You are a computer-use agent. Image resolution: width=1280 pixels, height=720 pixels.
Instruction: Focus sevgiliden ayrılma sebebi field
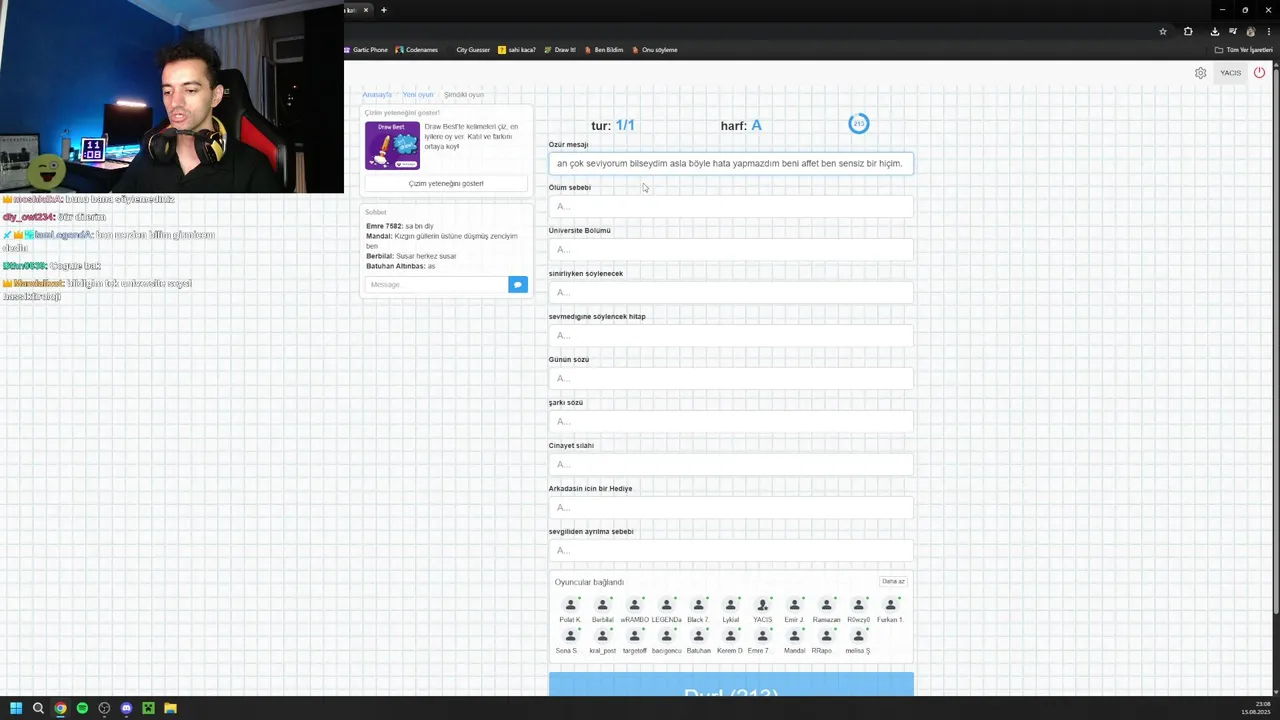731,550
